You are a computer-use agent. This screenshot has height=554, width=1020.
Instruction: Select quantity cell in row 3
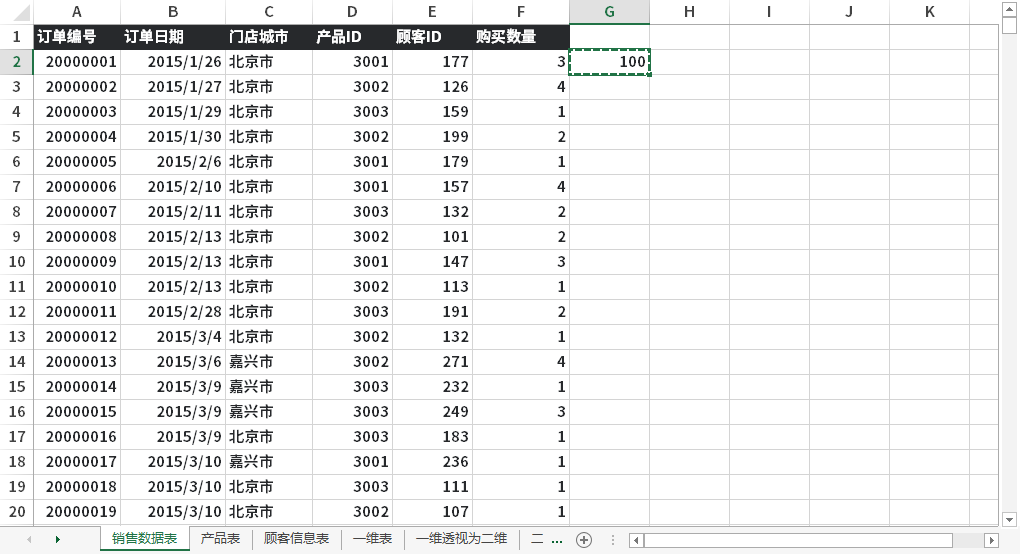coord(520,86)
